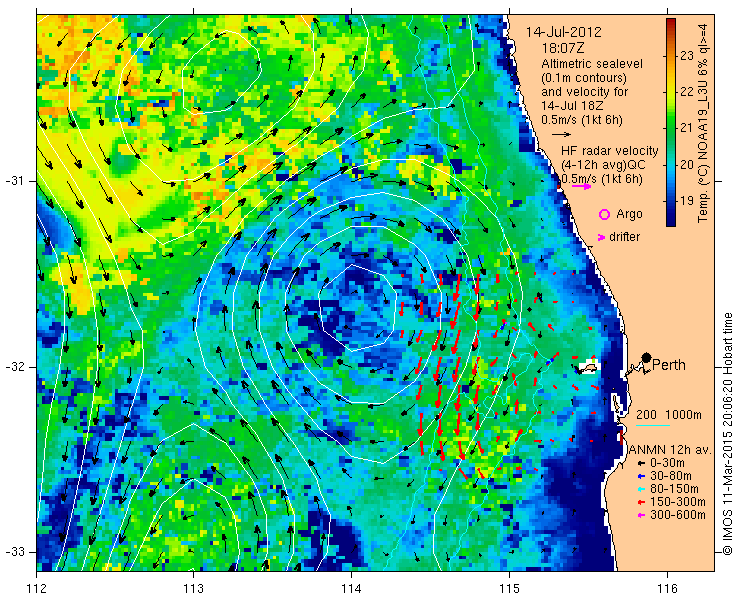
Task: Click the temperature colour bar
Action: (671, 122)
